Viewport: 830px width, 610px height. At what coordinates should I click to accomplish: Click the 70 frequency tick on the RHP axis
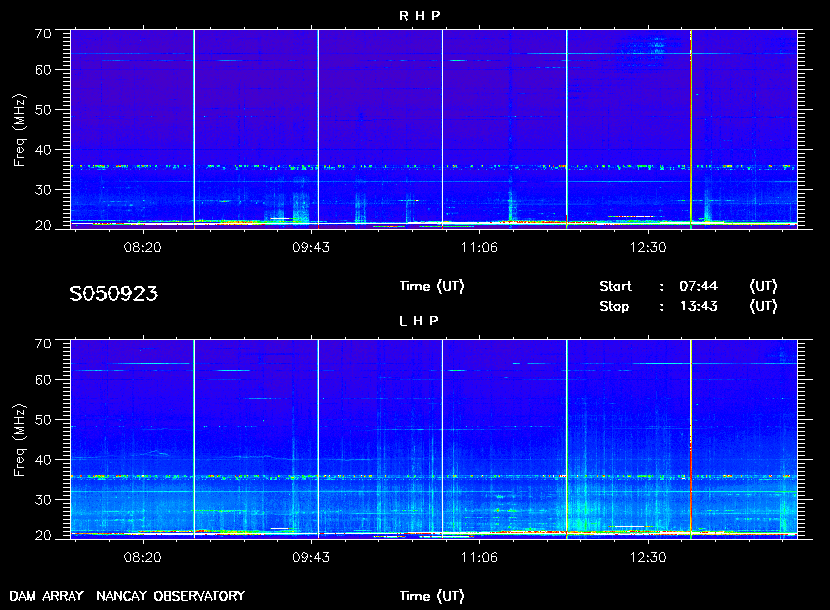(43, 34)
